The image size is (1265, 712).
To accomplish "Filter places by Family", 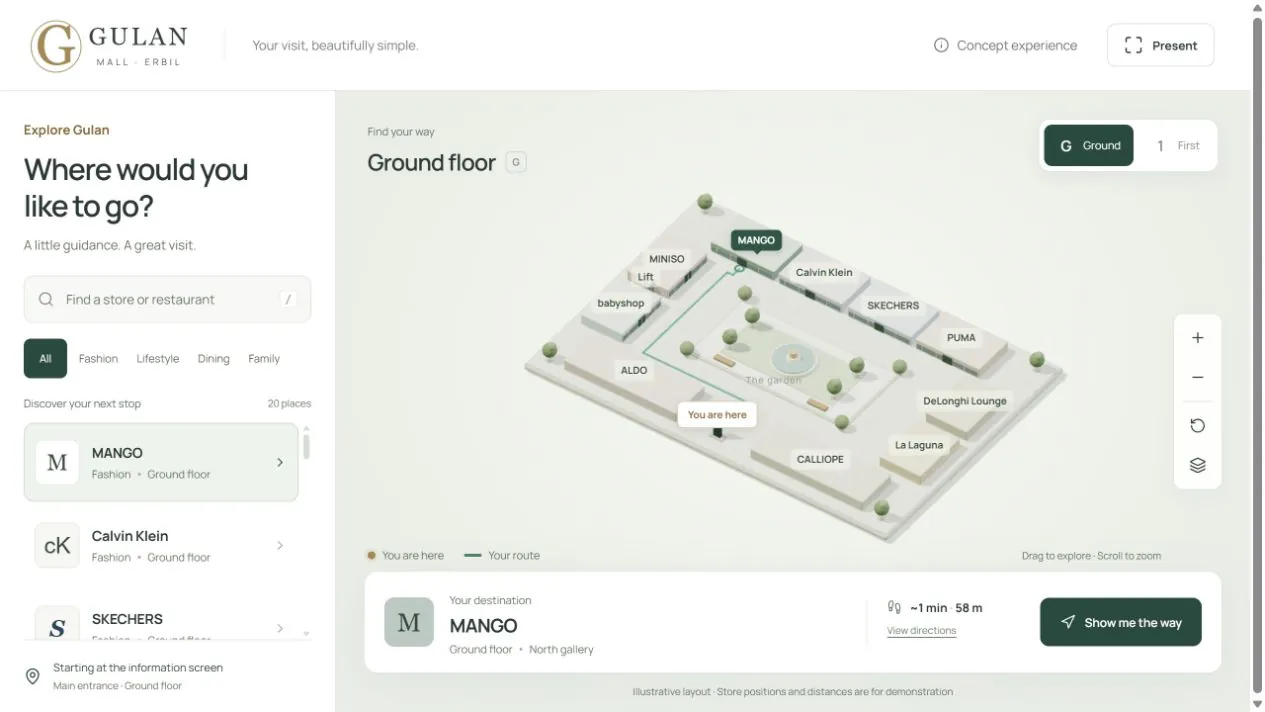I will tap(264, 359).
